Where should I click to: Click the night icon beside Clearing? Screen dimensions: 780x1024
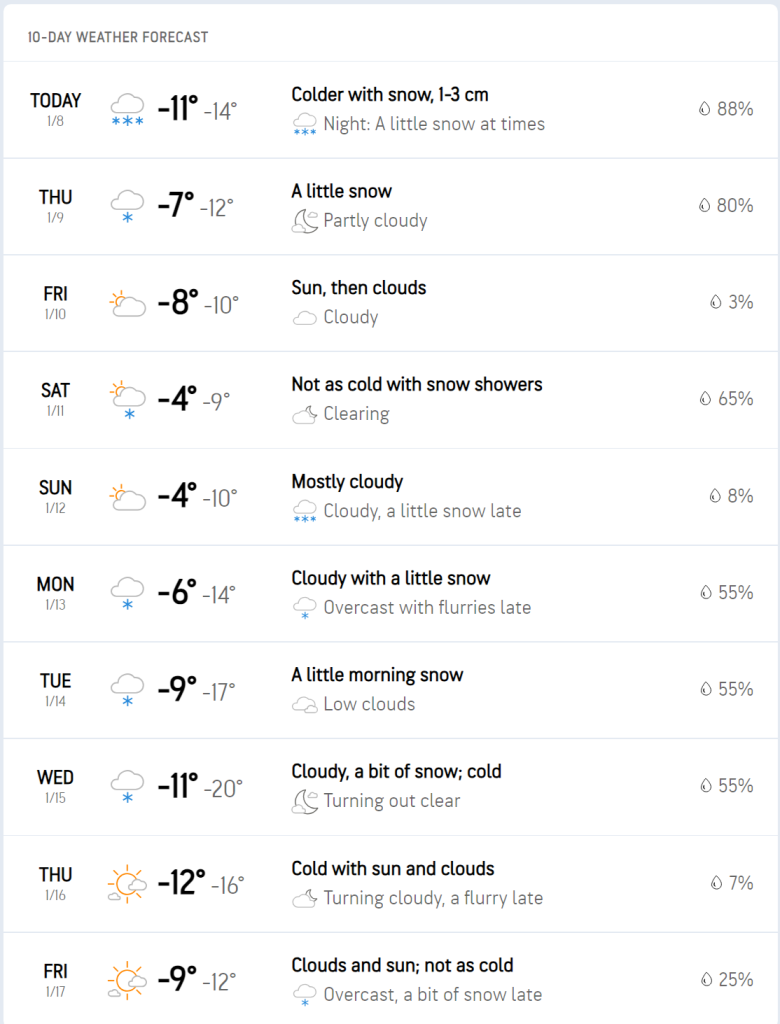304,414
